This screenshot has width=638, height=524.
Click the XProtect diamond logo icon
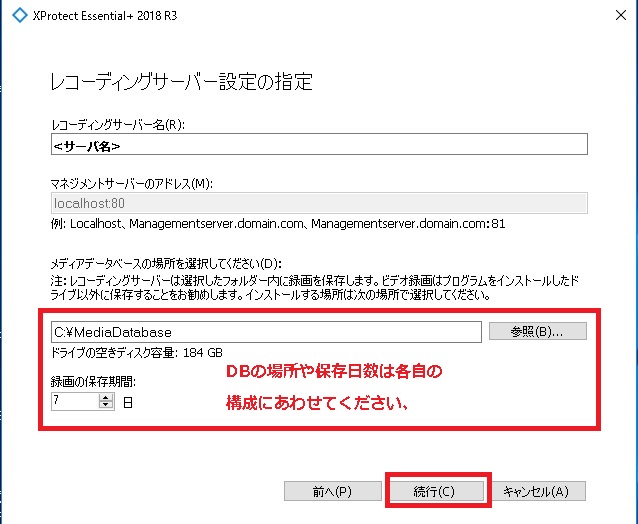point(20,15)
